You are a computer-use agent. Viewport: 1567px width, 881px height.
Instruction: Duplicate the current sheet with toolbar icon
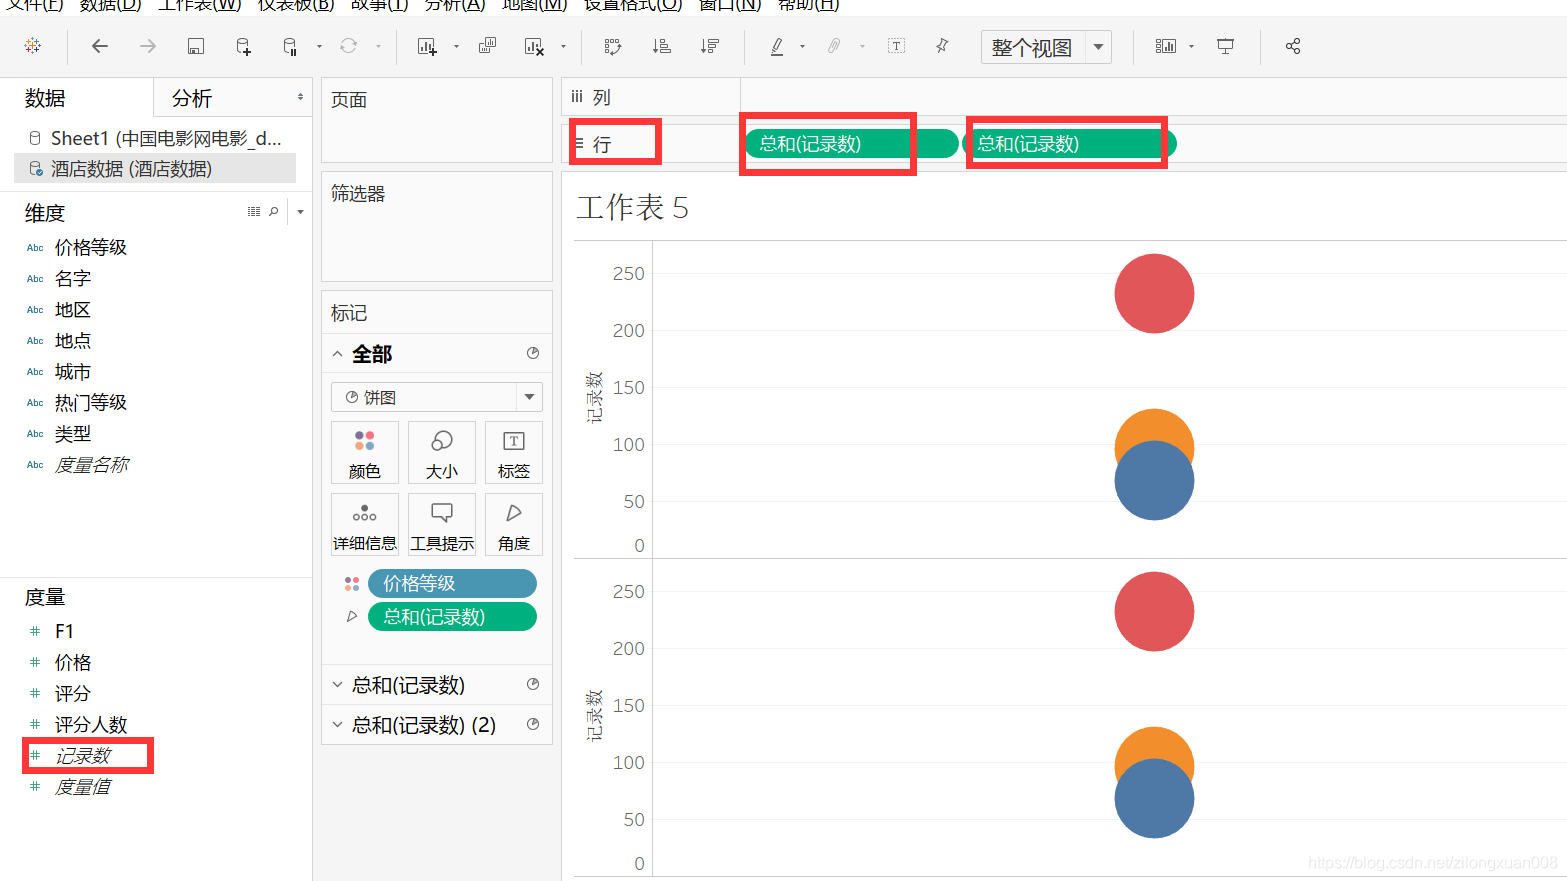tap(487, 46)
